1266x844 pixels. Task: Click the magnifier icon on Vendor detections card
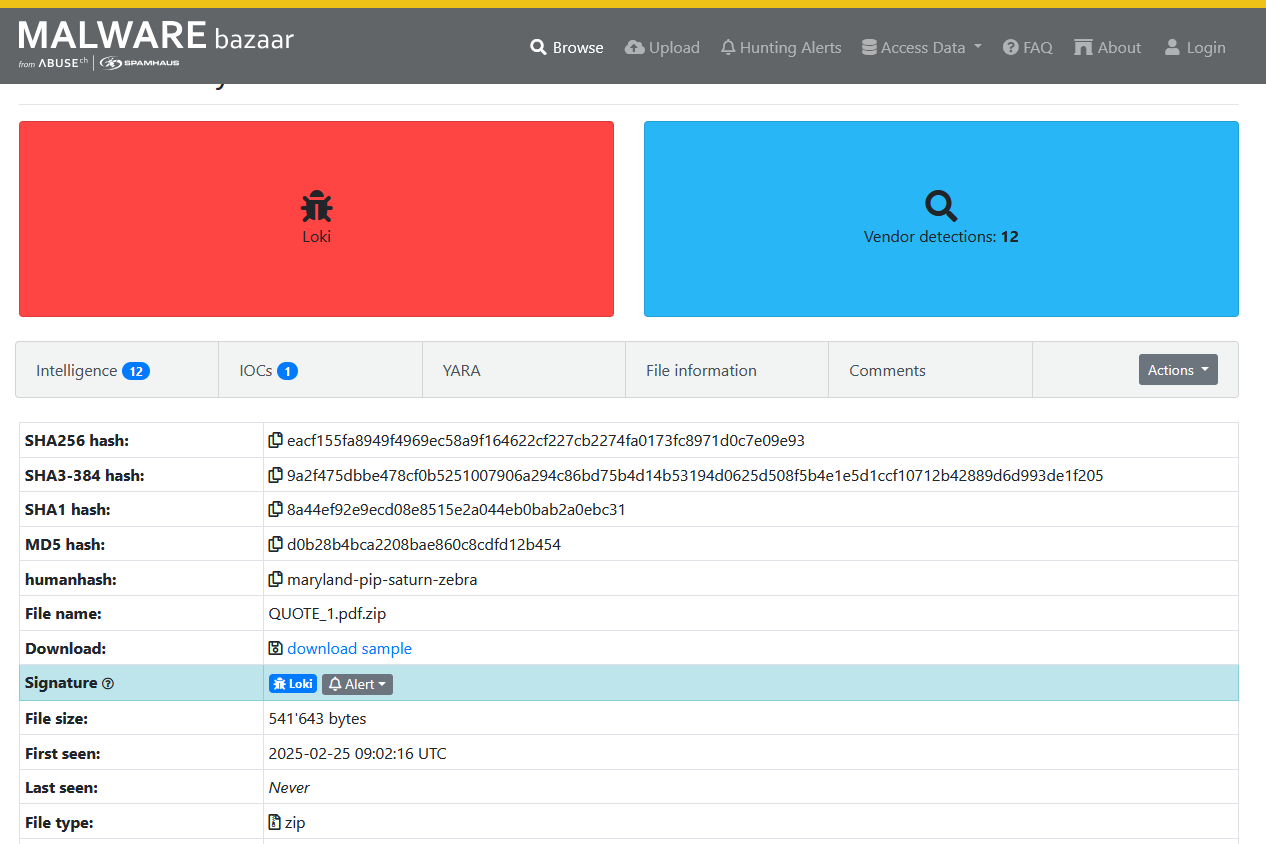940,205
